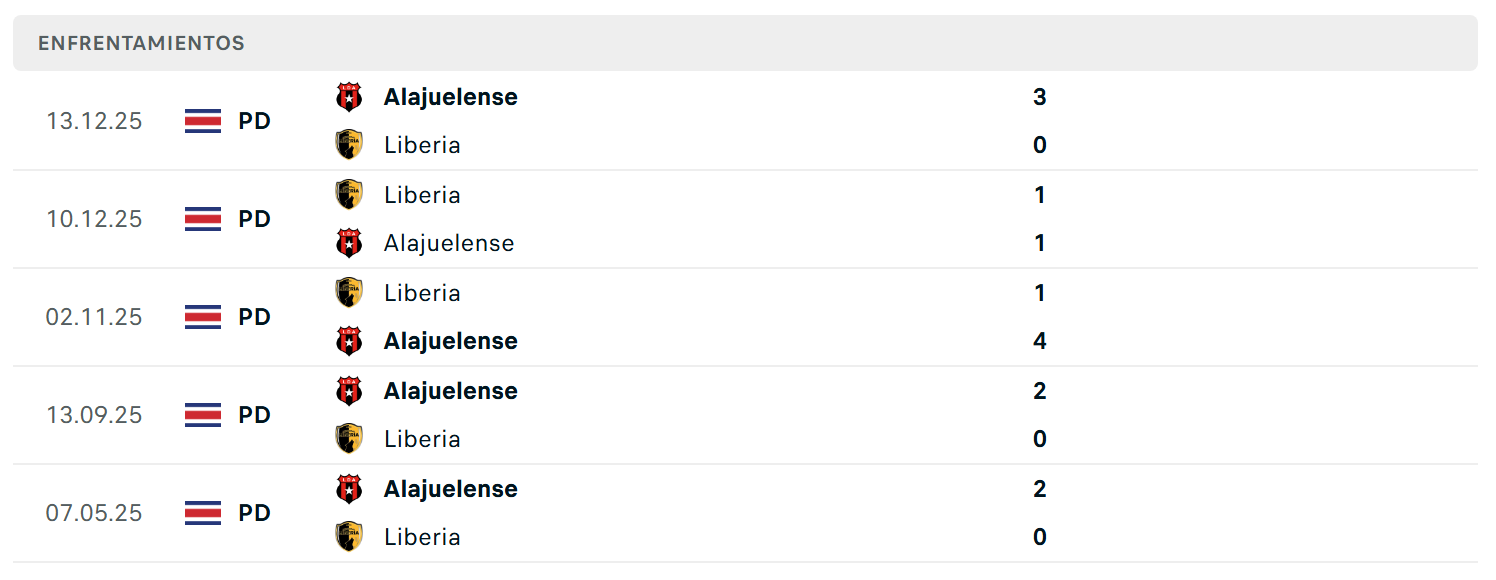Open Liberia team name in 13.09.25 match
This screenshot has width=1496, height=580.
tap(422, 439)
